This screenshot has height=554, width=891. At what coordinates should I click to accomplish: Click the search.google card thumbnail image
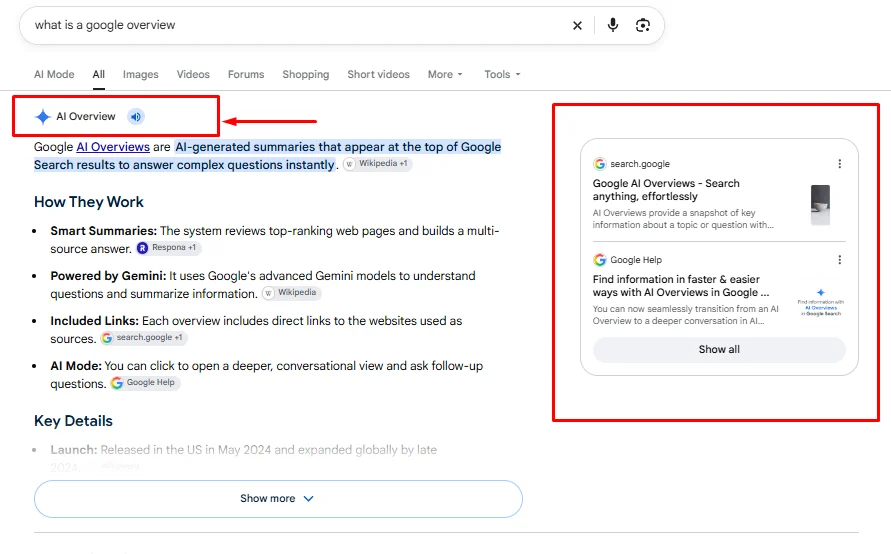point(820,205)
